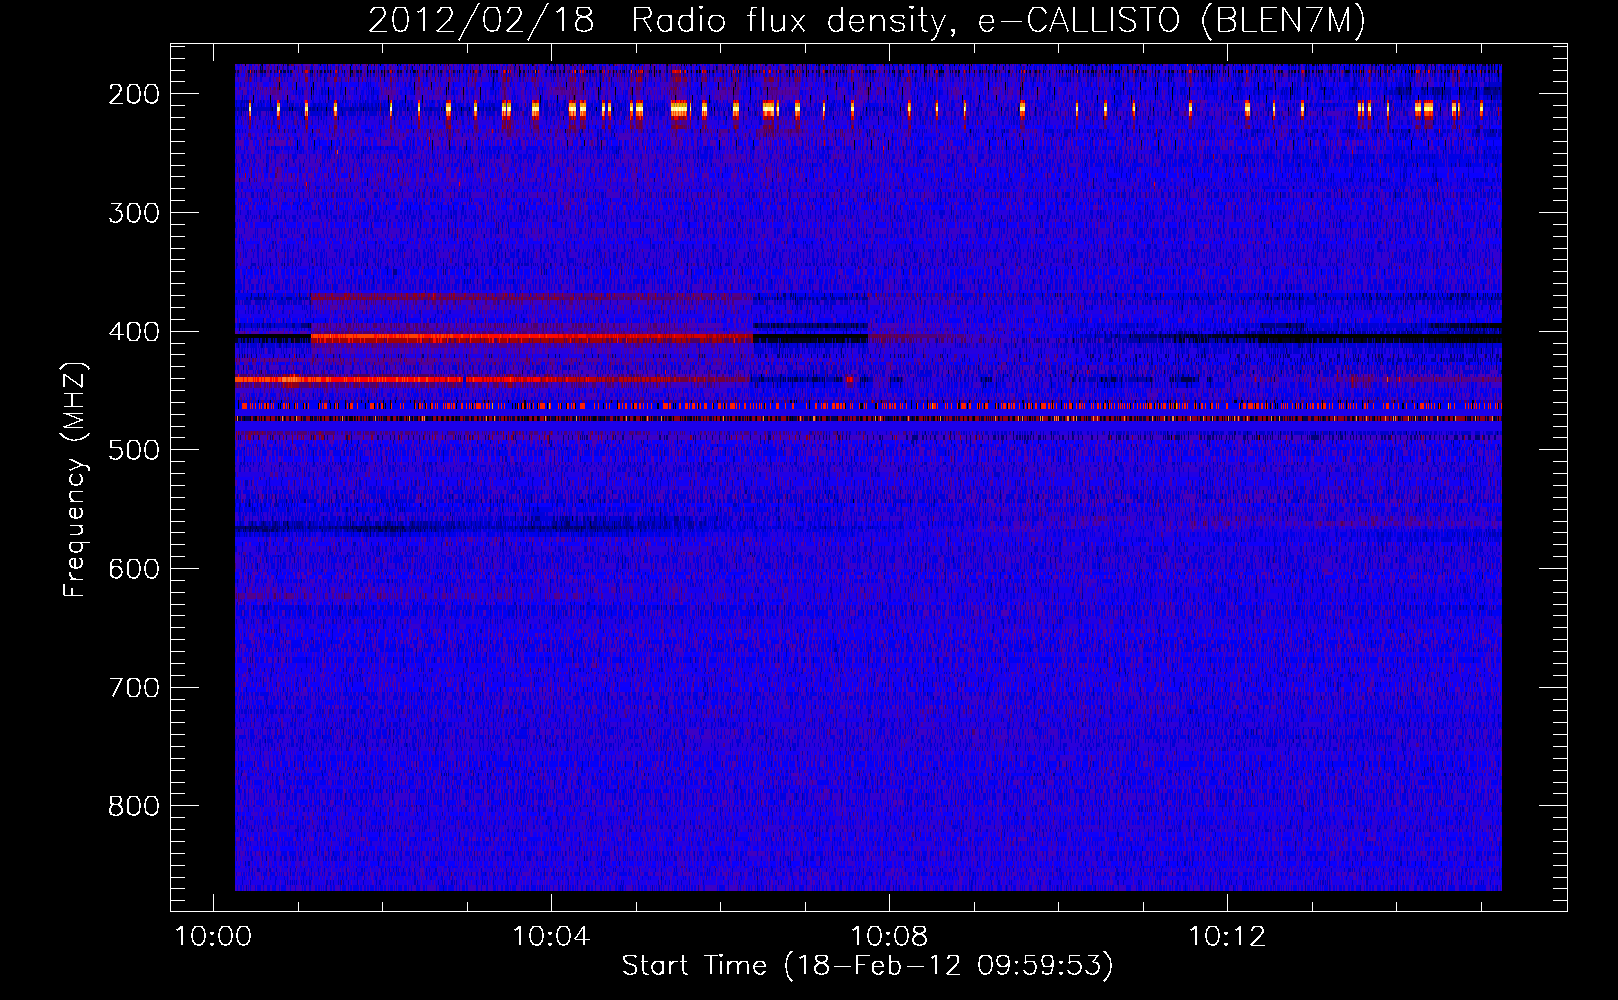Select the "Frequency (MHZ)" y-axis label
The height and width of the screenshot is (1000, 1618).
point(75,479)
